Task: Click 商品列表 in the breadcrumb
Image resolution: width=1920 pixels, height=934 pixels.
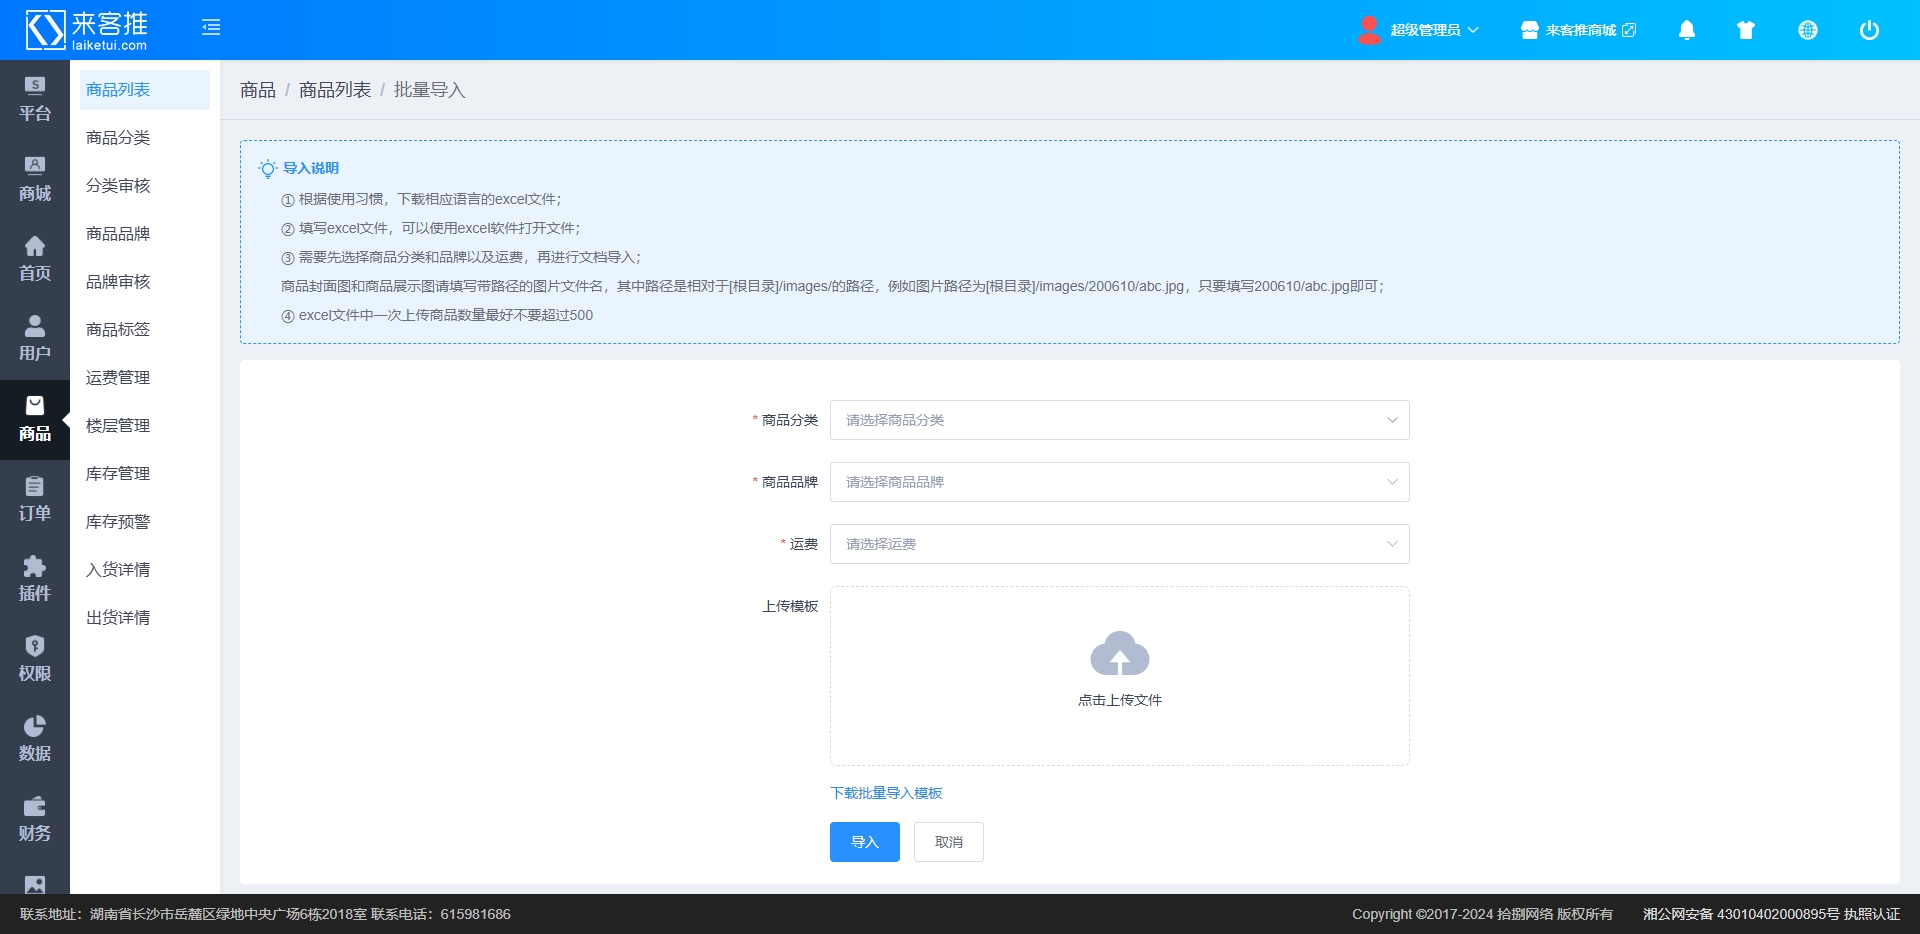Action: 334,90
